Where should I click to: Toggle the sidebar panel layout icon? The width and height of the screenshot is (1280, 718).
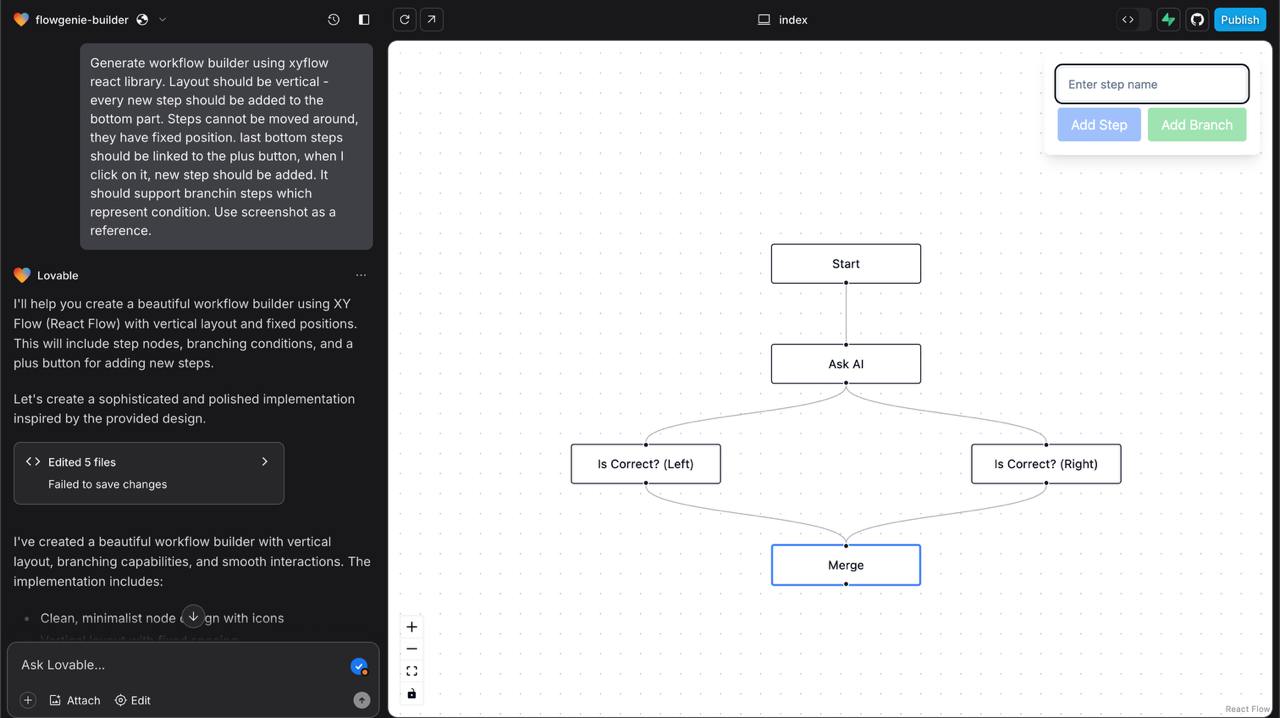364,19
